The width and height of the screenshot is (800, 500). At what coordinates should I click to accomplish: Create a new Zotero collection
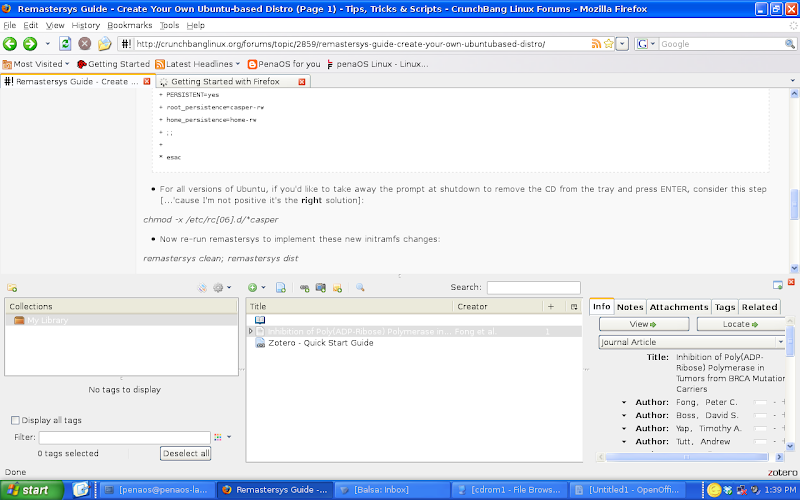point(12,288)
